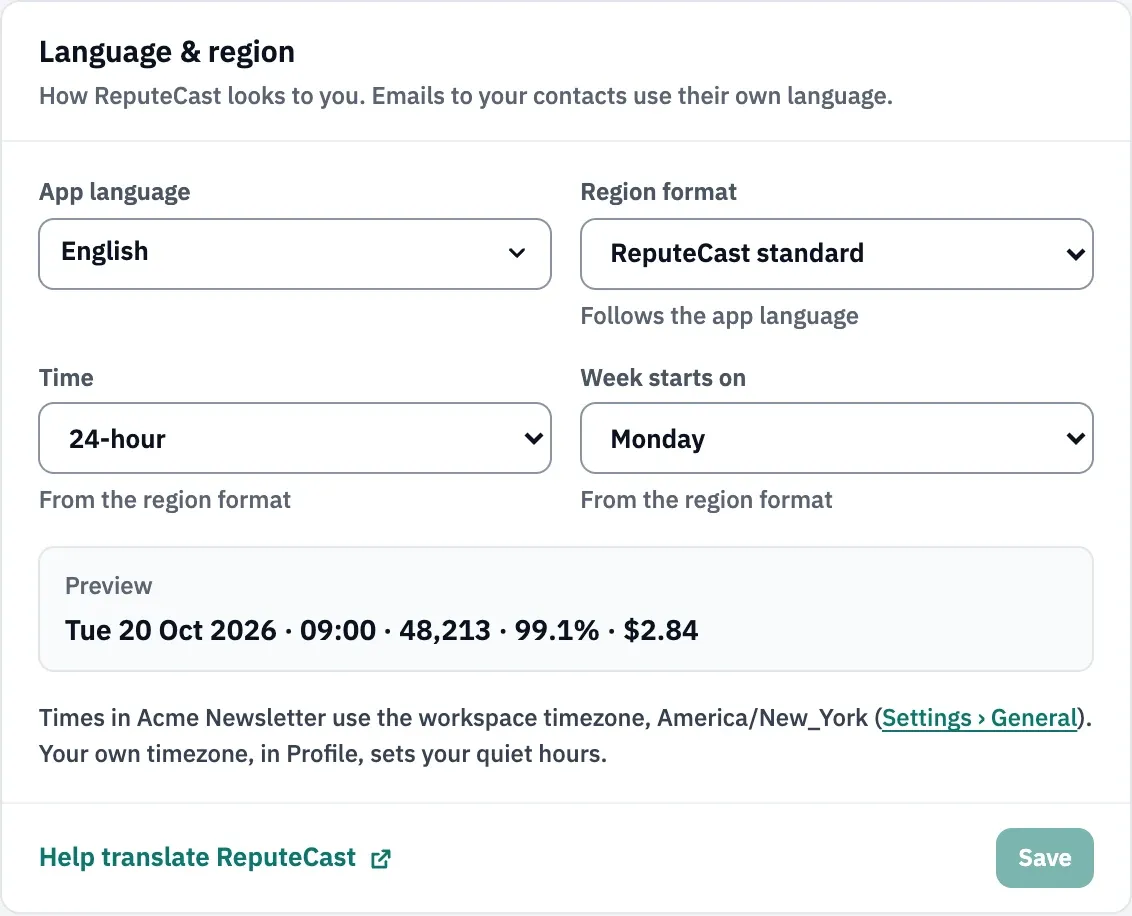Click the App language label
The image size is (1132, 916).
click(x=115, y=192)
